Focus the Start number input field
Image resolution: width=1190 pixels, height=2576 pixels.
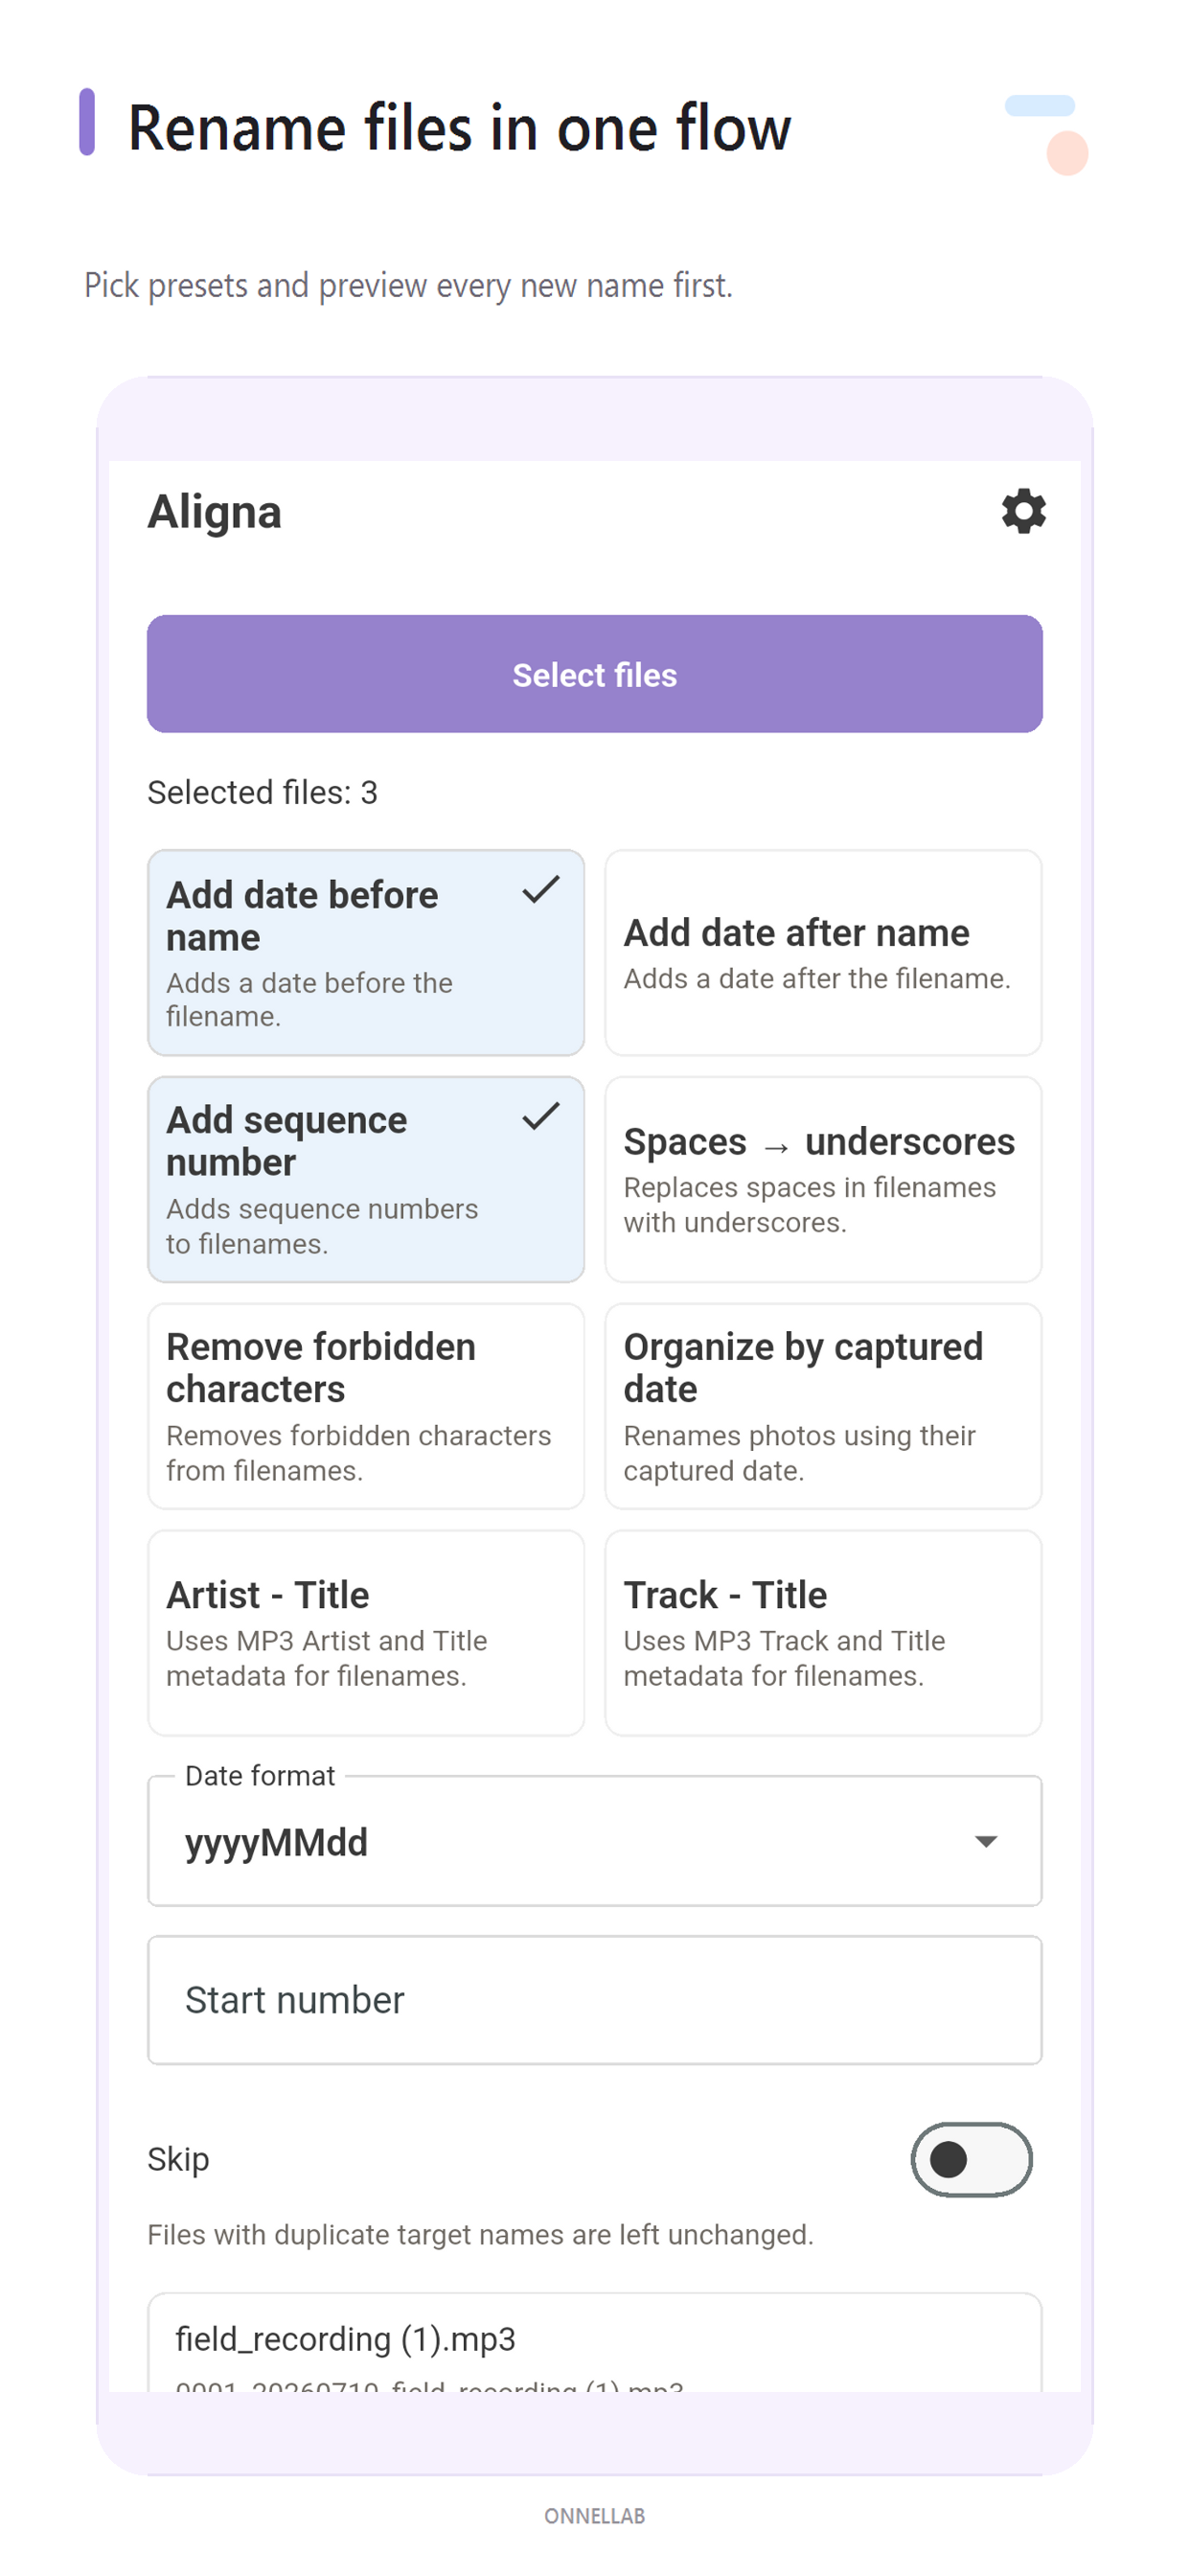pos(595,2000)
